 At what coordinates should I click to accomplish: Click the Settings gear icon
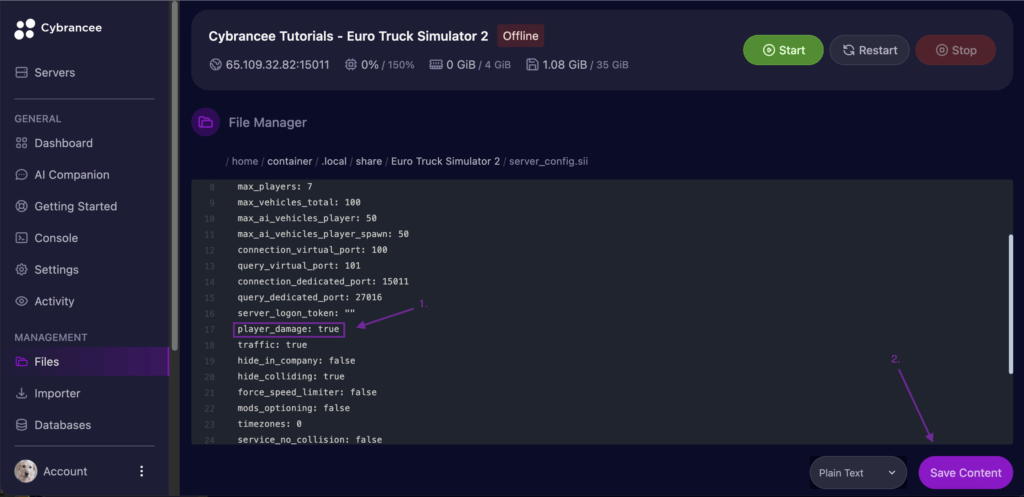tap(22, 270)
